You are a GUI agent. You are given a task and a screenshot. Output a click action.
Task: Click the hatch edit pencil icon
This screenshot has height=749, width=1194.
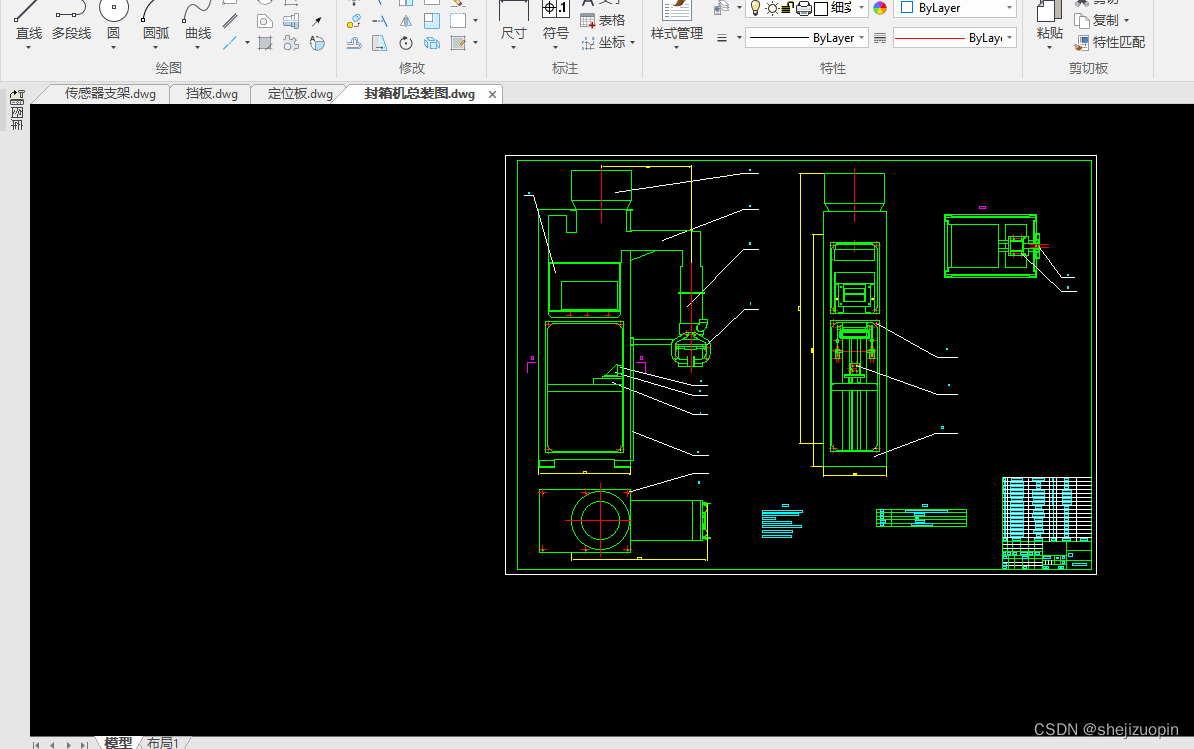coord(458,43)
